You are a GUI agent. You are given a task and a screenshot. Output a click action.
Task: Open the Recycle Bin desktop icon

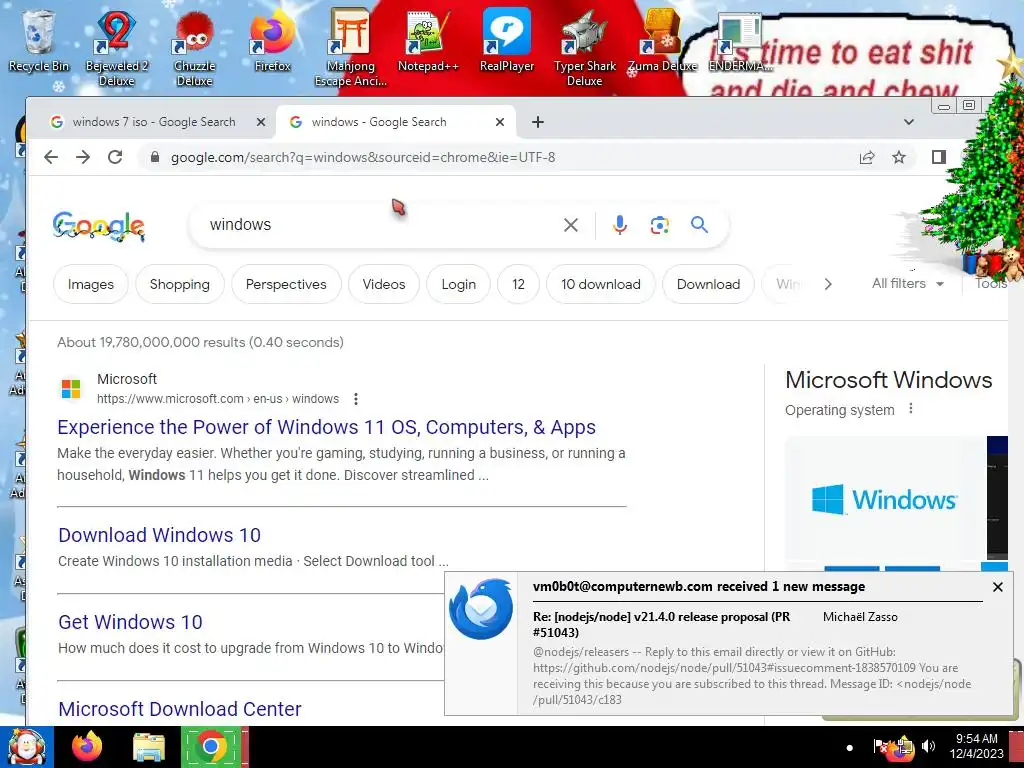[x=38, y=39]
